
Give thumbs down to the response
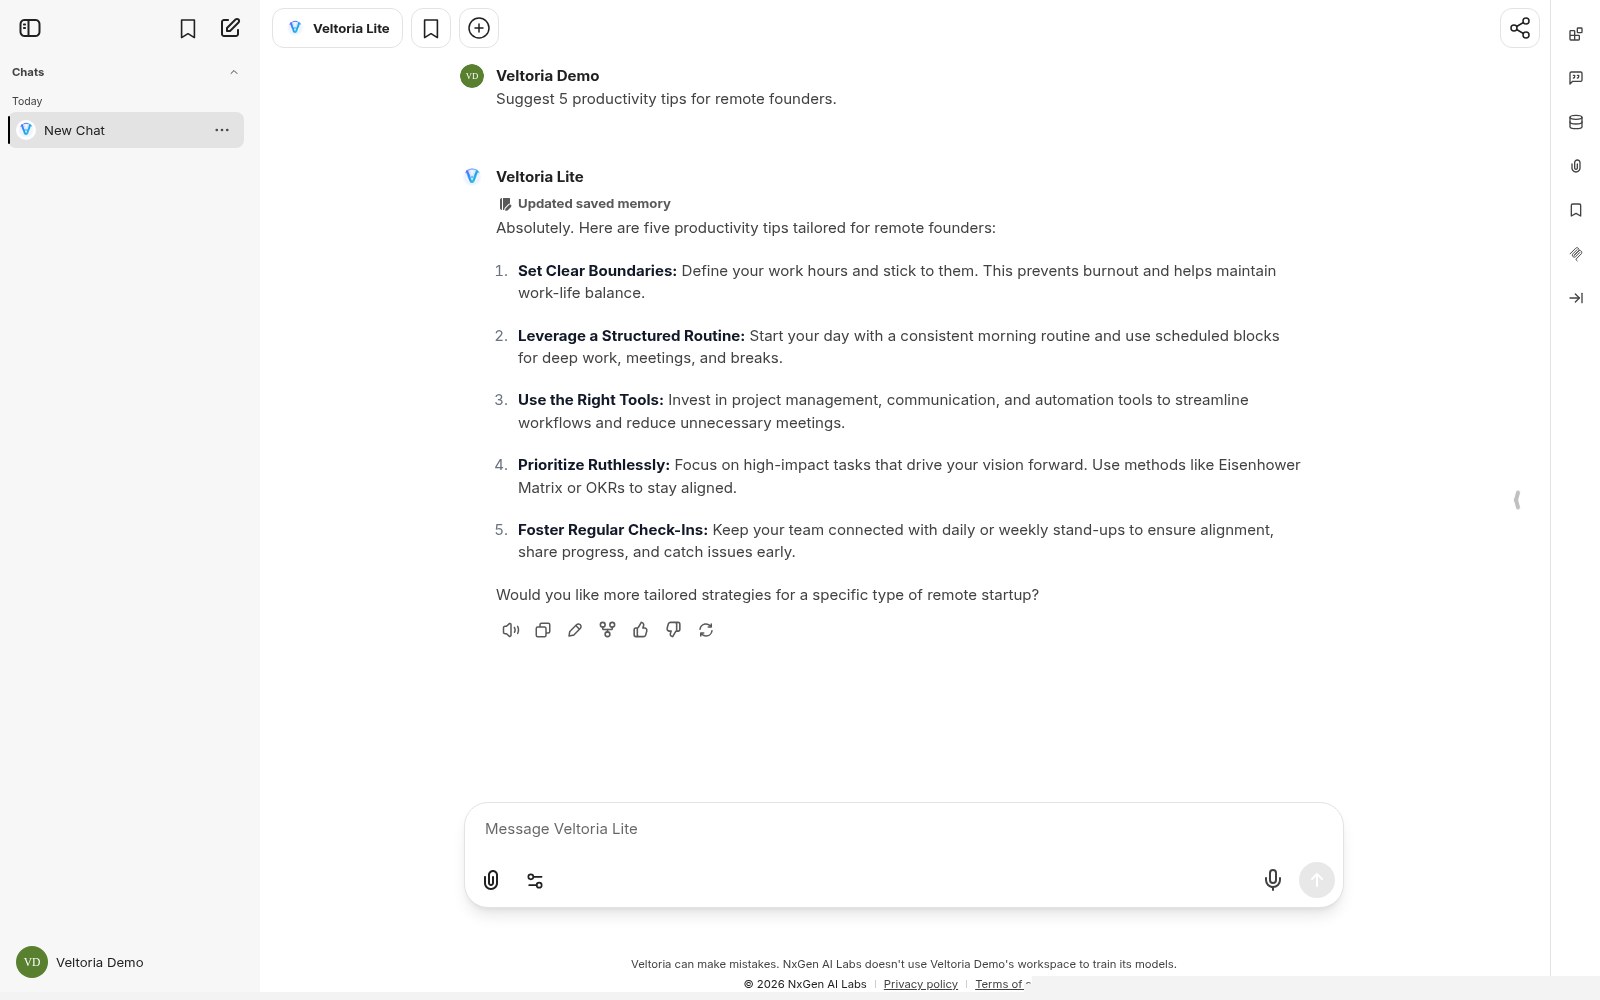pos(673,630)
